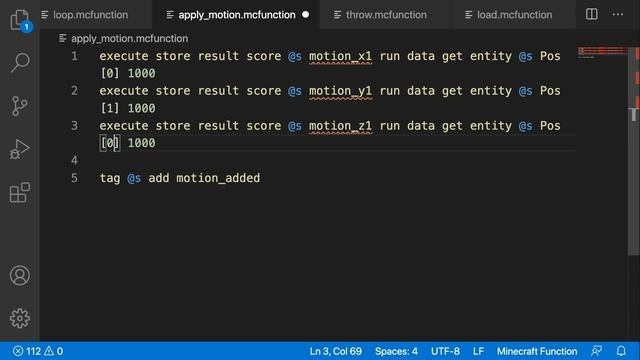Click the word tag on line 5

110,178
